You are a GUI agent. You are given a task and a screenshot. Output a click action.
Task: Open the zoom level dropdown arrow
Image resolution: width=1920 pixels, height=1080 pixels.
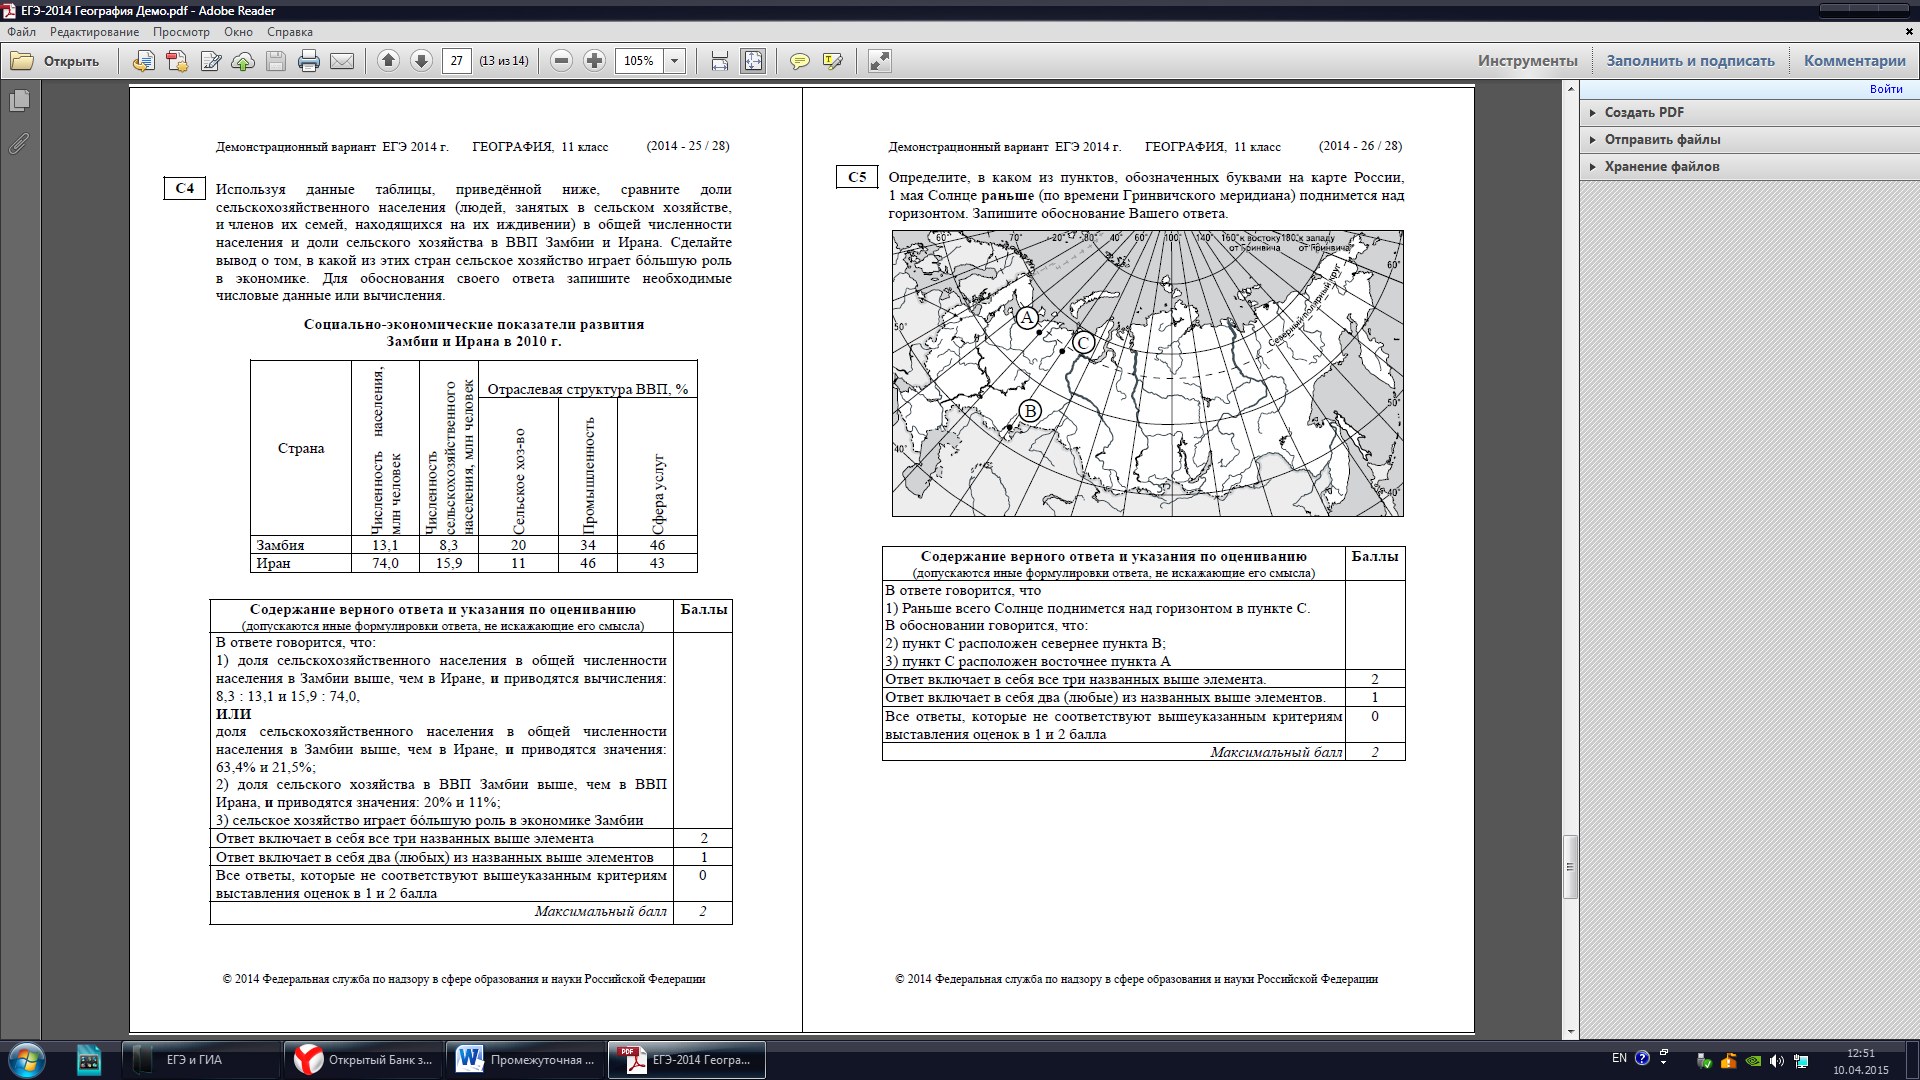[675, 61]
